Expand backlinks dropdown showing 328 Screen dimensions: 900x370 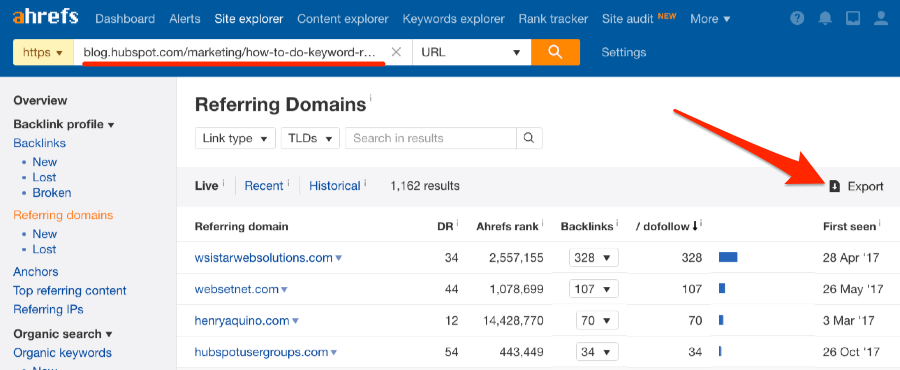coord(593,258)
